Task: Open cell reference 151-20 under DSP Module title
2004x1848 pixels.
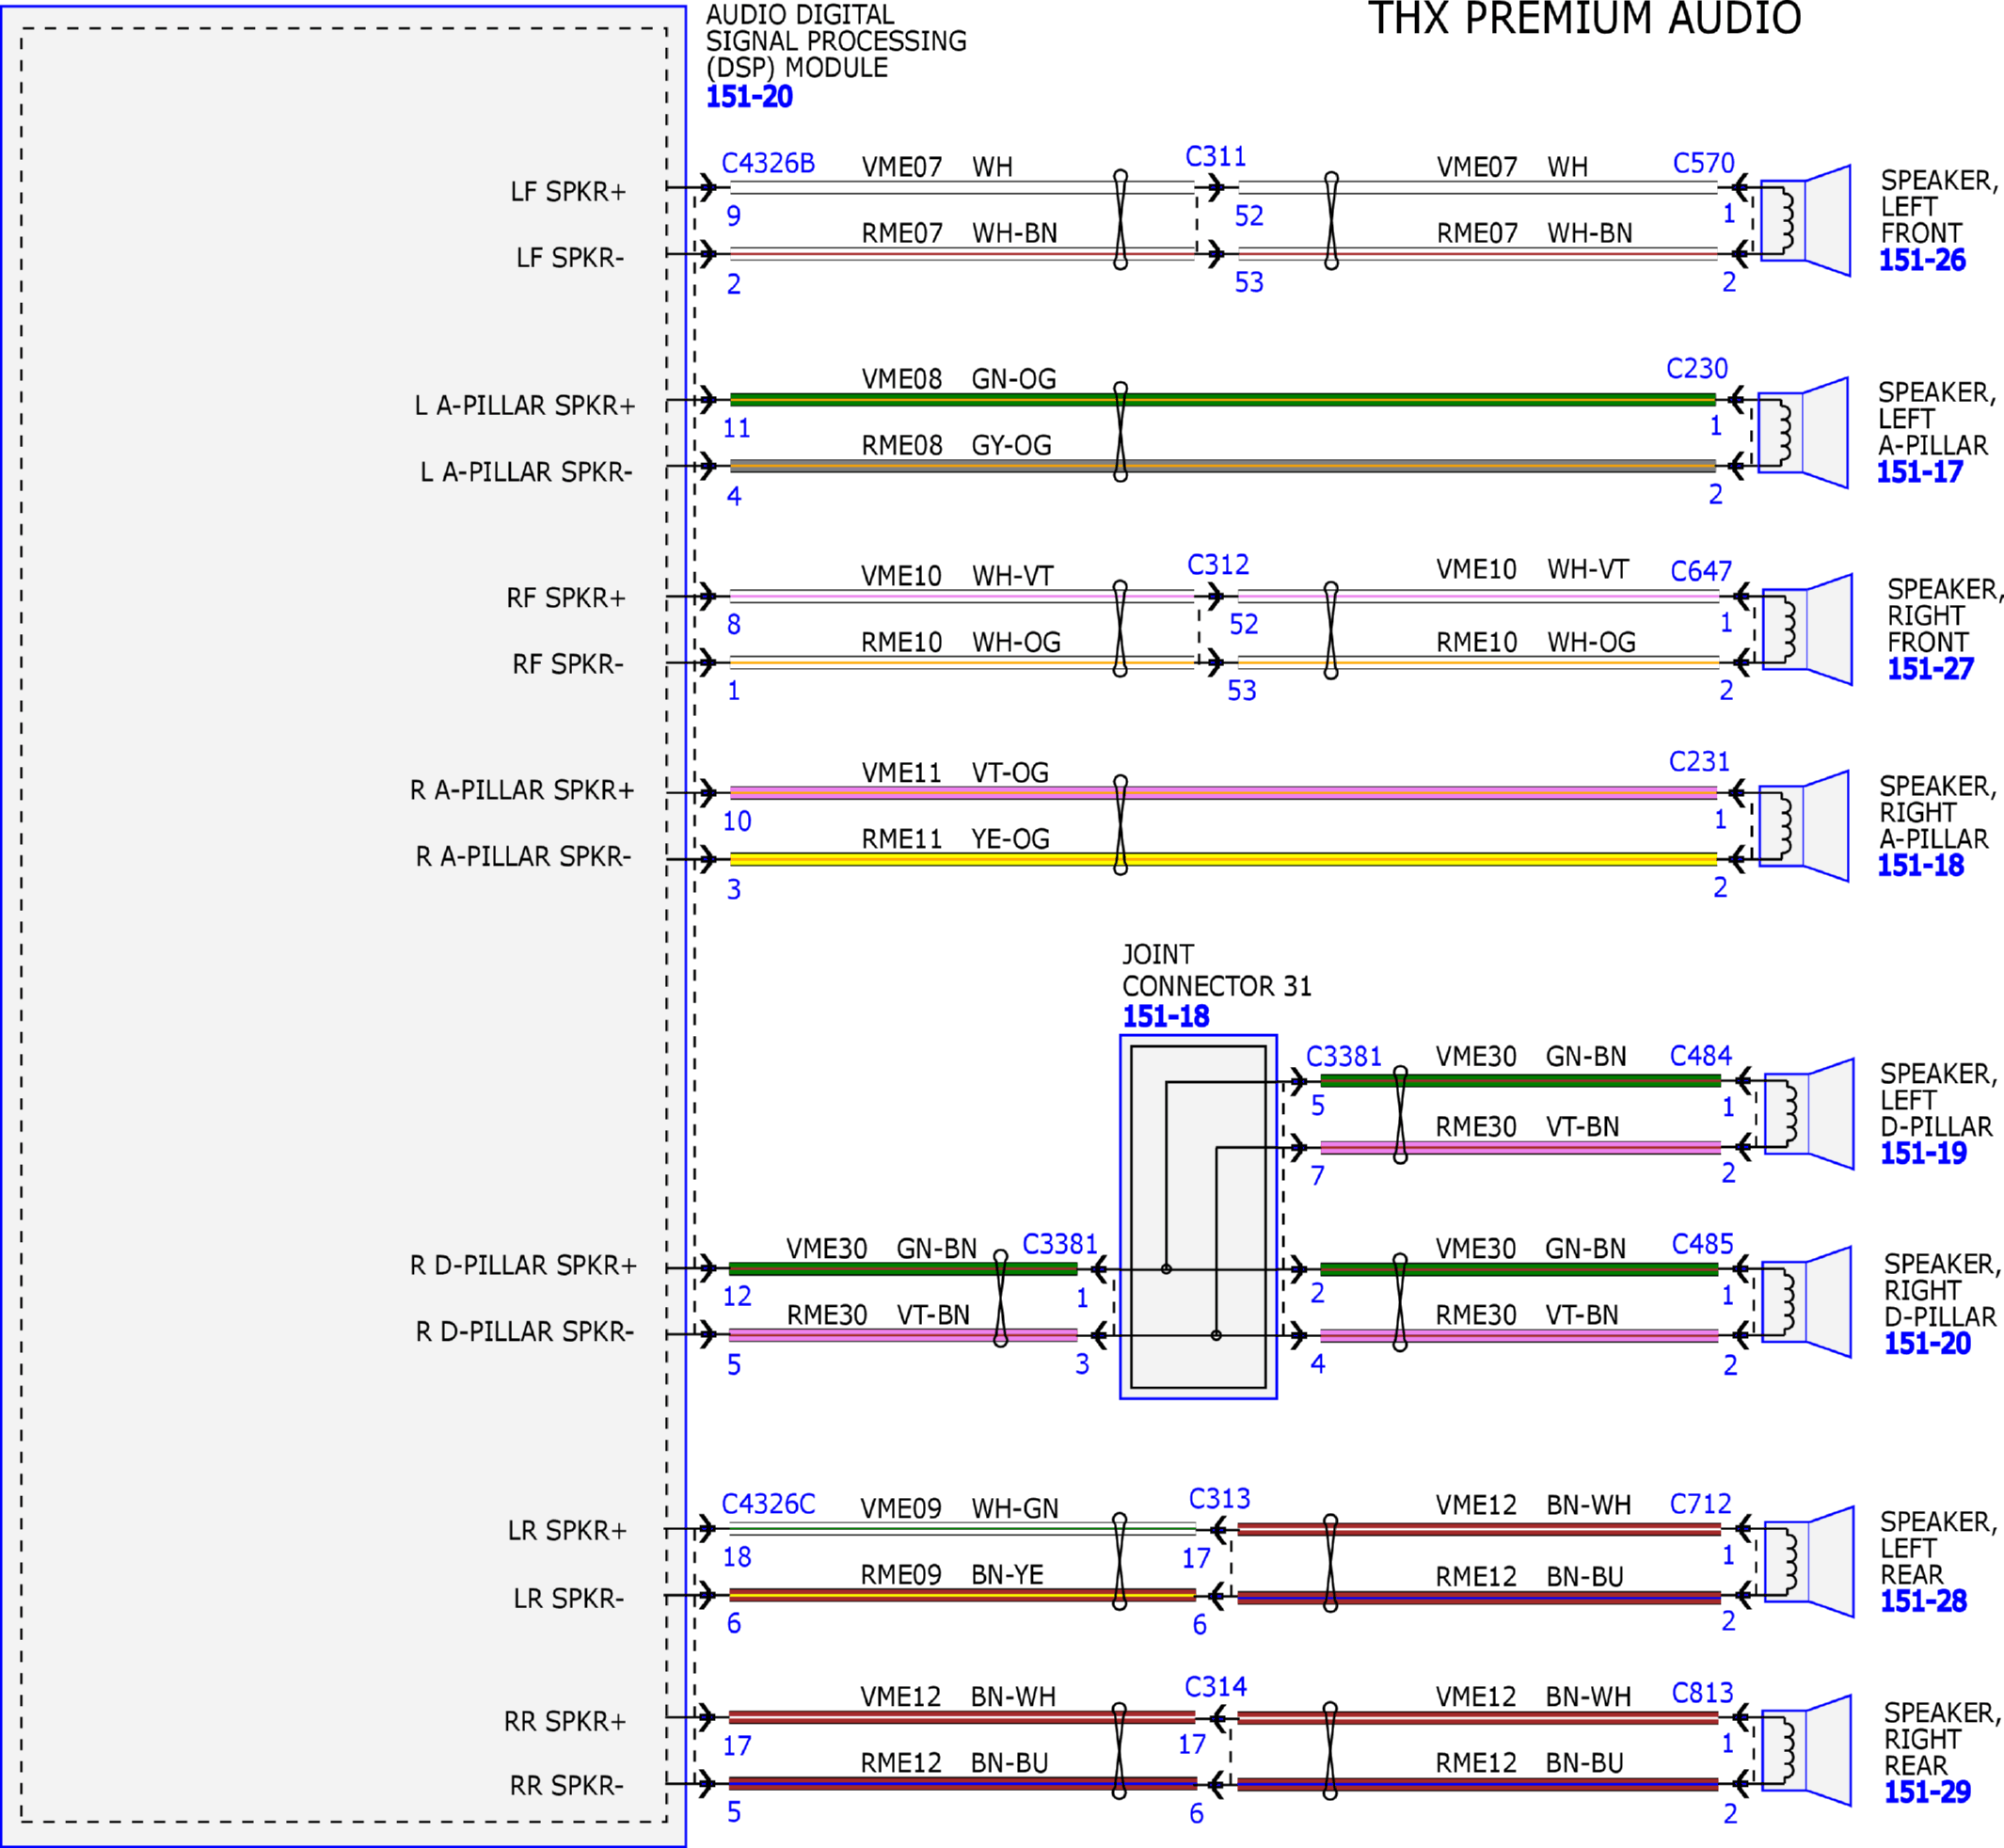Action: [x=749, y=97]
